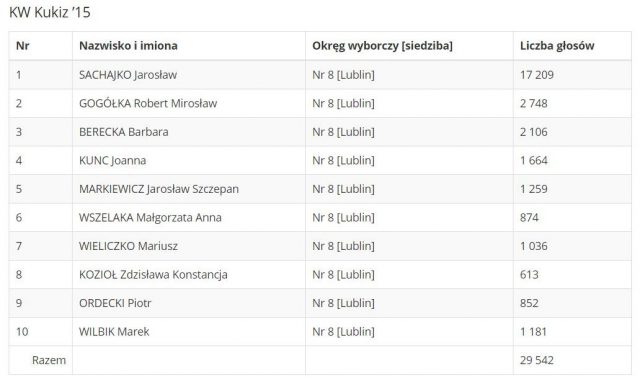The width and height of the screenshot is (640, 384).
Task: Click the Okręg wyborczy [siedziba] header
Action: click(x=382, y=46)
